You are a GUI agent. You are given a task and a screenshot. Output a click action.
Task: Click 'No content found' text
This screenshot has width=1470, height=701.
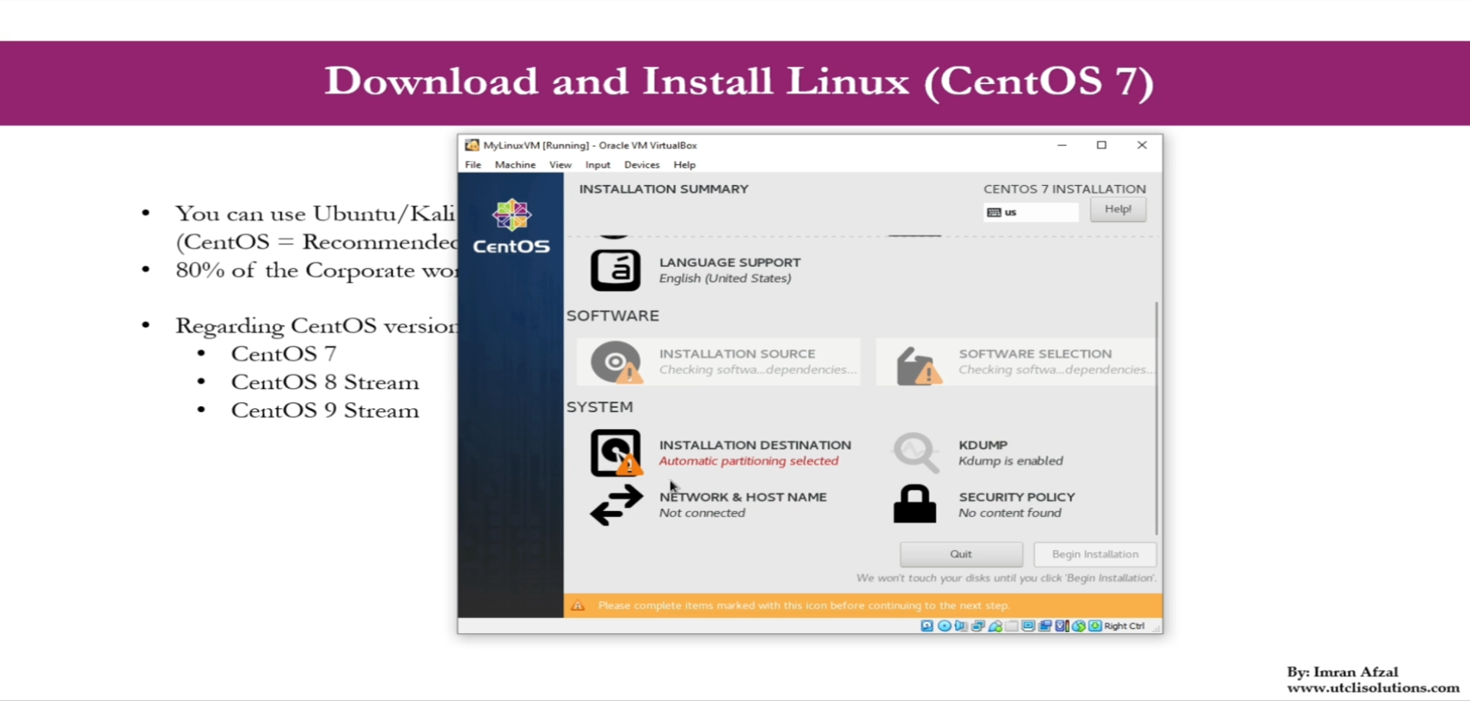1010,513
